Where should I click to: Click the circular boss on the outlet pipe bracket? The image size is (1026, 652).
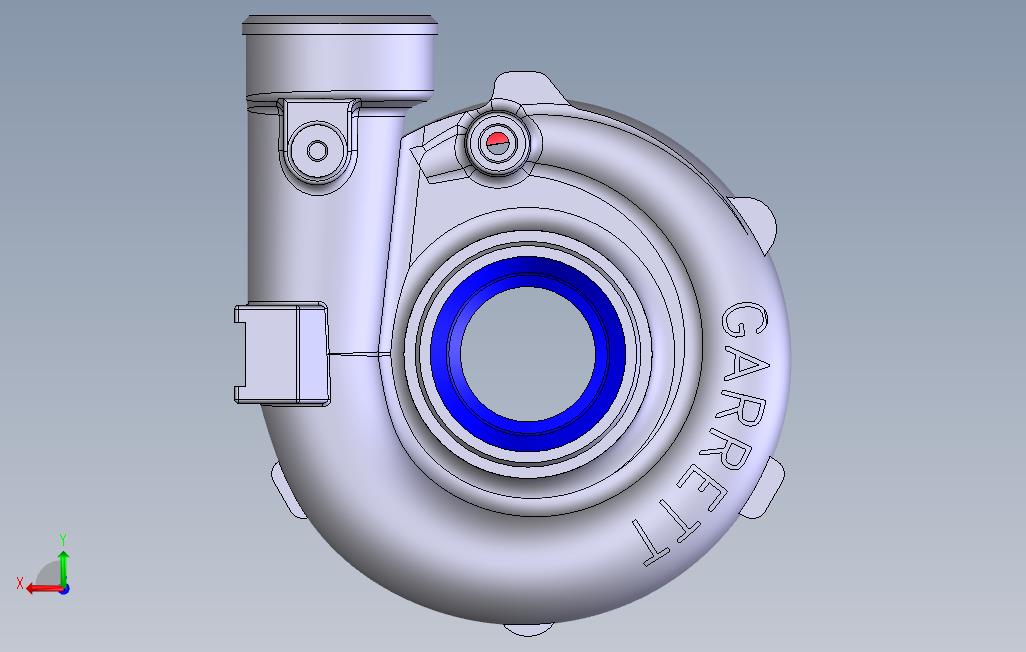317,151
